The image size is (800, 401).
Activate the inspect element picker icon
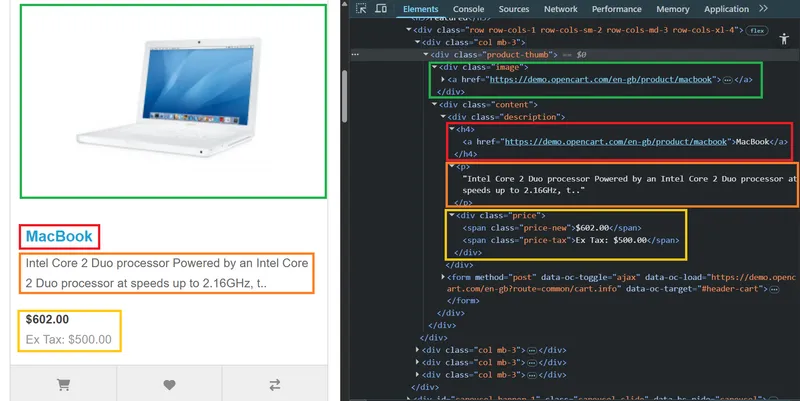(361, 9)
